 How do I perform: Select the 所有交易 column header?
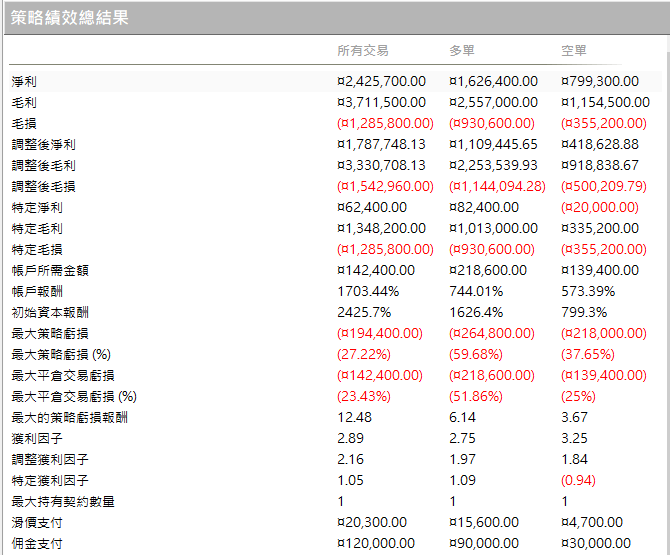coord(362,50)
